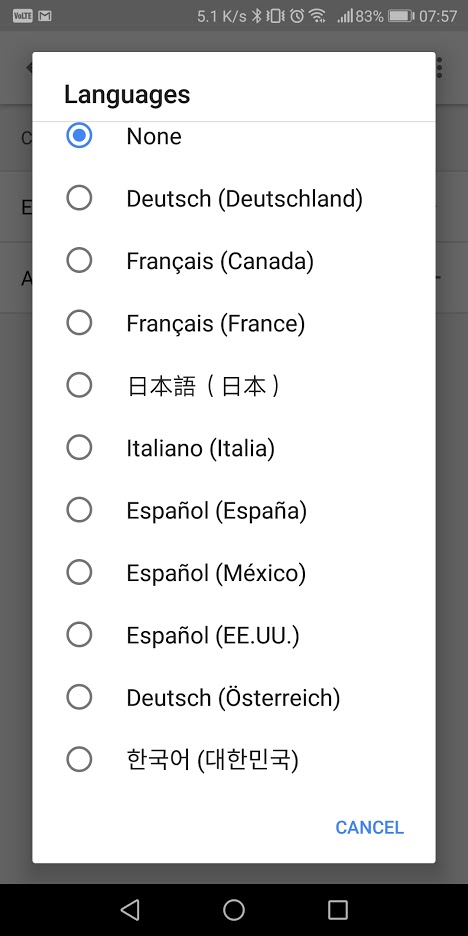Viewport: 468px width, 936px height.
Task: Tap the Bluetooth status icon
Action: [257, 16]
